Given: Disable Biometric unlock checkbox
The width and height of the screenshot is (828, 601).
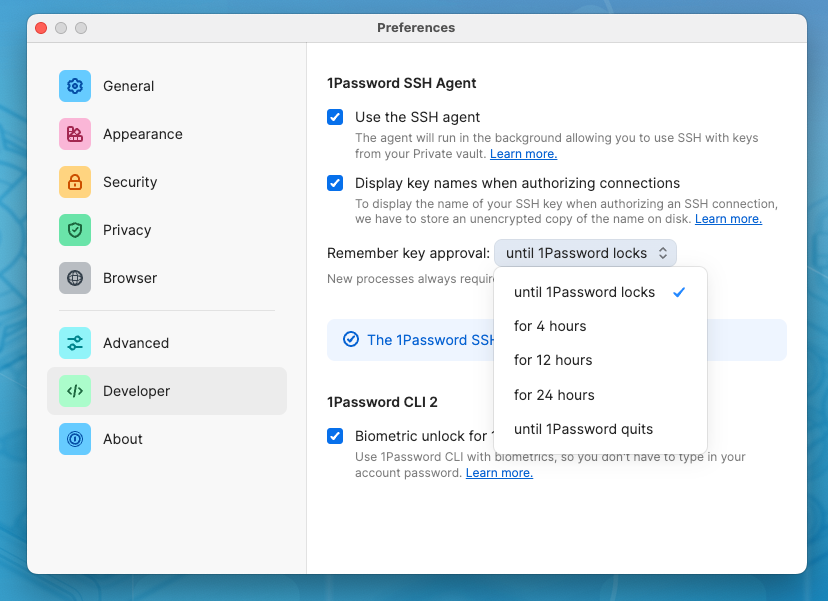Looking at the screenshot, I should 335,436.
